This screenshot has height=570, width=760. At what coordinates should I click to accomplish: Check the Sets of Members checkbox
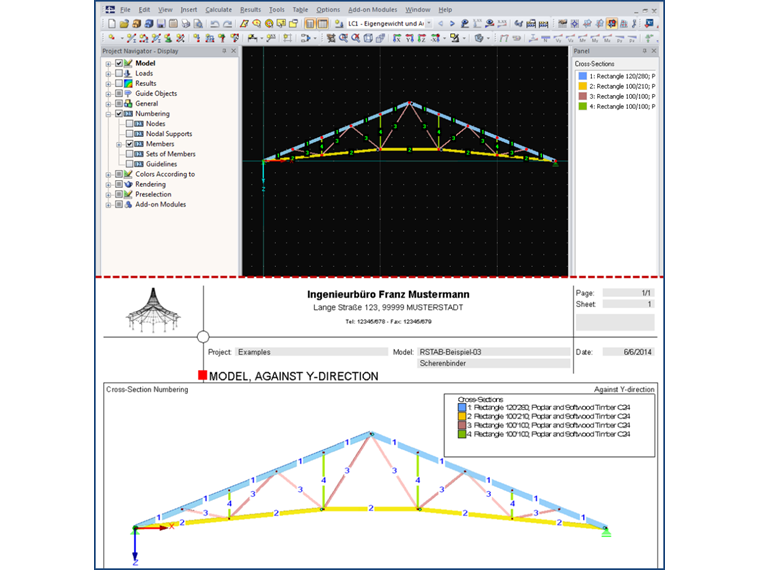coord(129,154)
